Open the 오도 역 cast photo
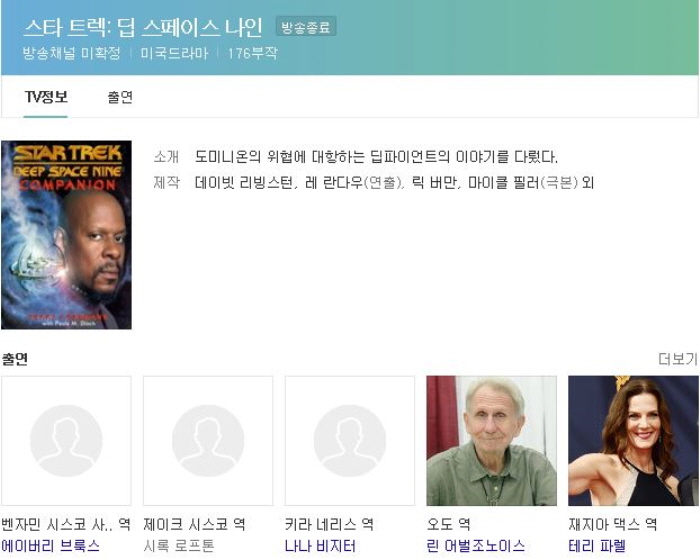This screenshot has width=700, height=559. [491, 441]
